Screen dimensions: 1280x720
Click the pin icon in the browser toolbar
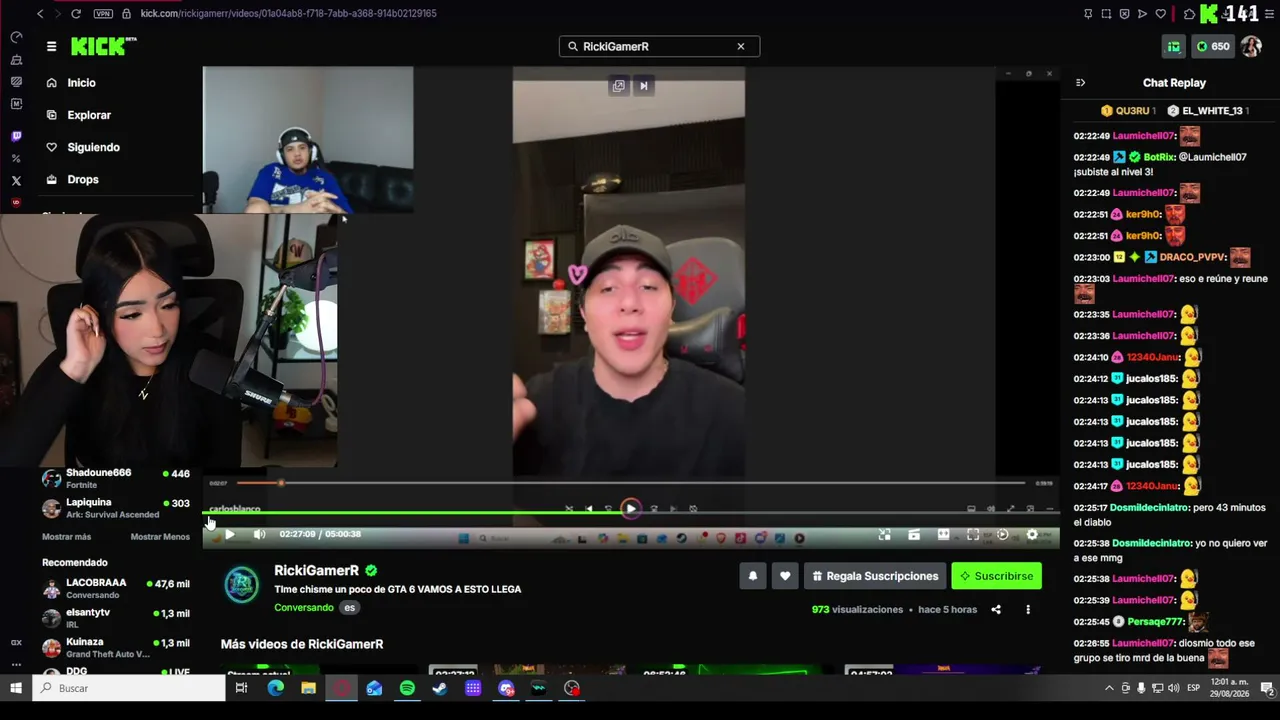point(1088,14)
